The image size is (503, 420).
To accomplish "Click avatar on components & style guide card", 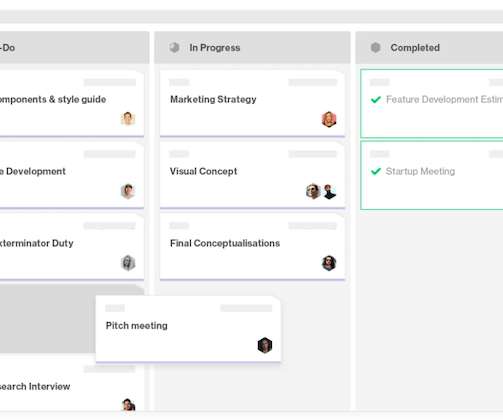I will click(128, 119).
